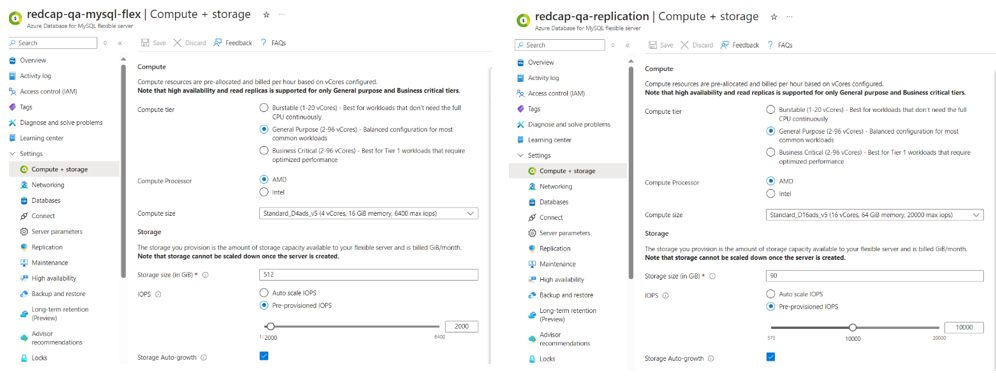This screenshot has height=379, width=996.
Task: Click IOPS slider handle in redcap-qa-mysql-flex pane
Action: coord(271,326)
